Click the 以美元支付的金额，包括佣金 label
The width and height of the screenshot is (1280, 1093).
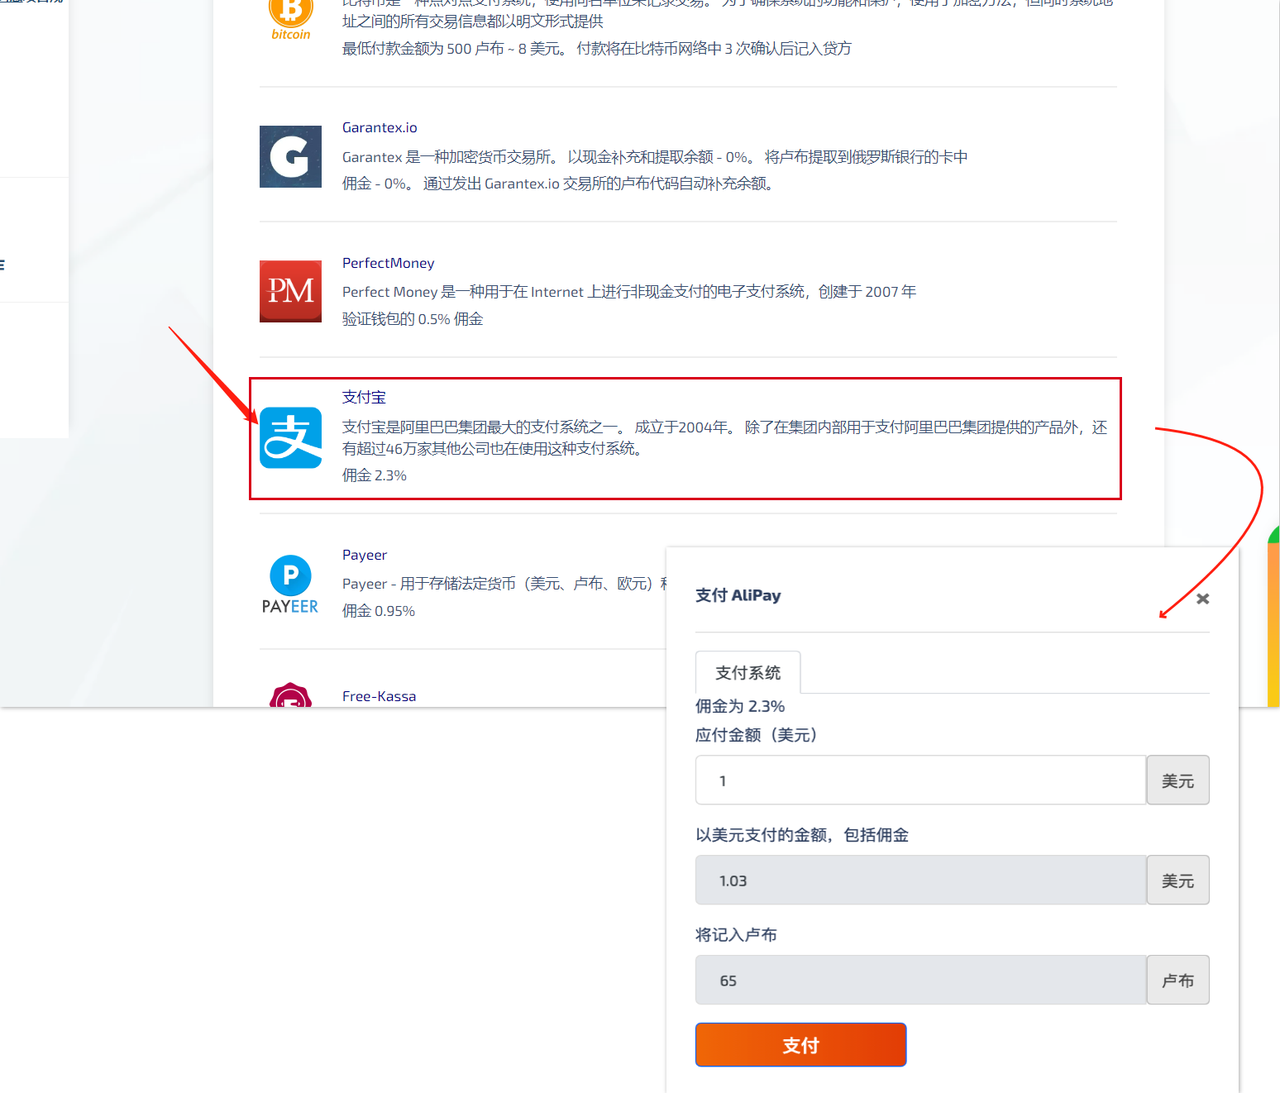coord(802,835)
